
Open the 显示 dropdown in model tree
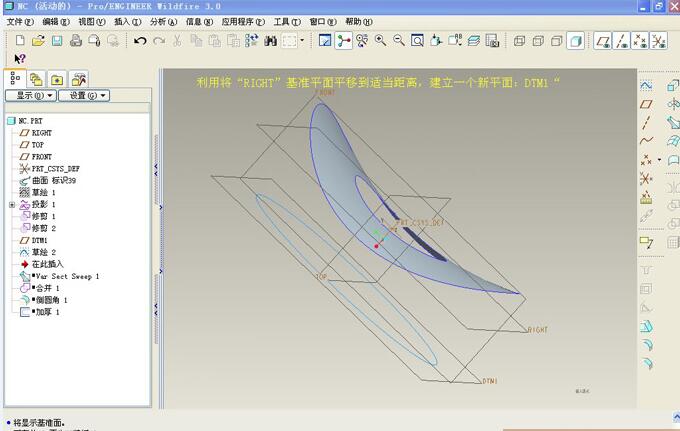coord(32,96)
